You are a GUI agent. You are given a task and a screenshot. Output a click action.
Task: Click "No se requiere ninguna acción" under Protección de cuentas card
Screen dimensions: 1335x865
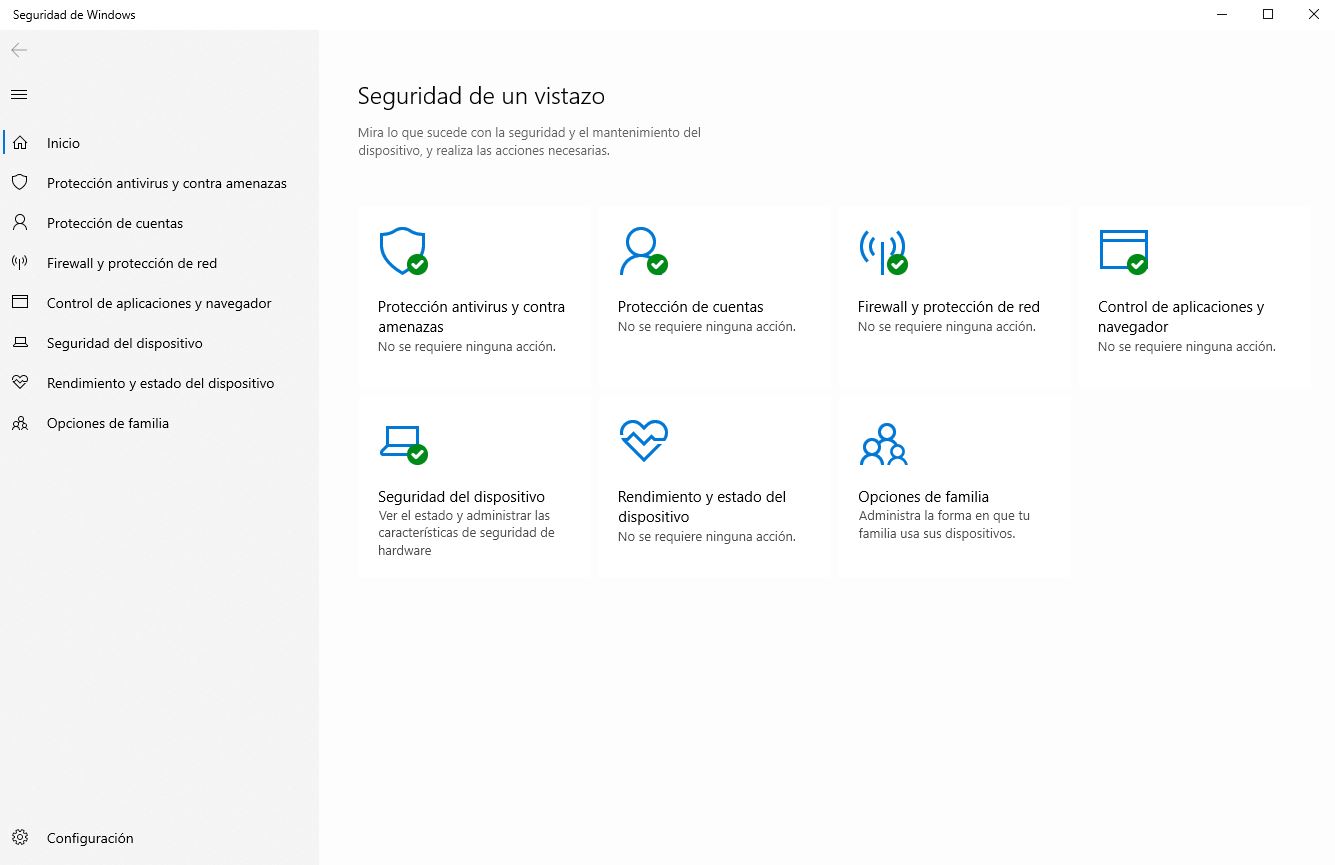pos(707,327)
